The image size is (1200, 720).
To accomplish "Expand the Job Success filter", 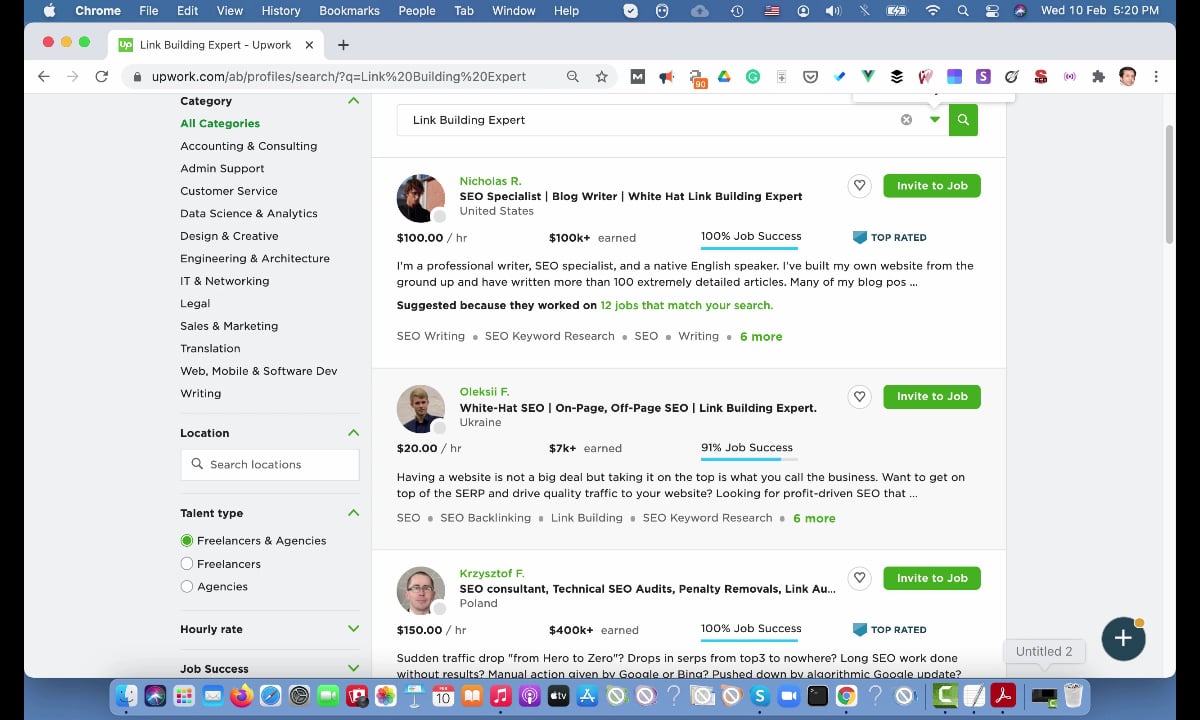I will tap(353, 668).
